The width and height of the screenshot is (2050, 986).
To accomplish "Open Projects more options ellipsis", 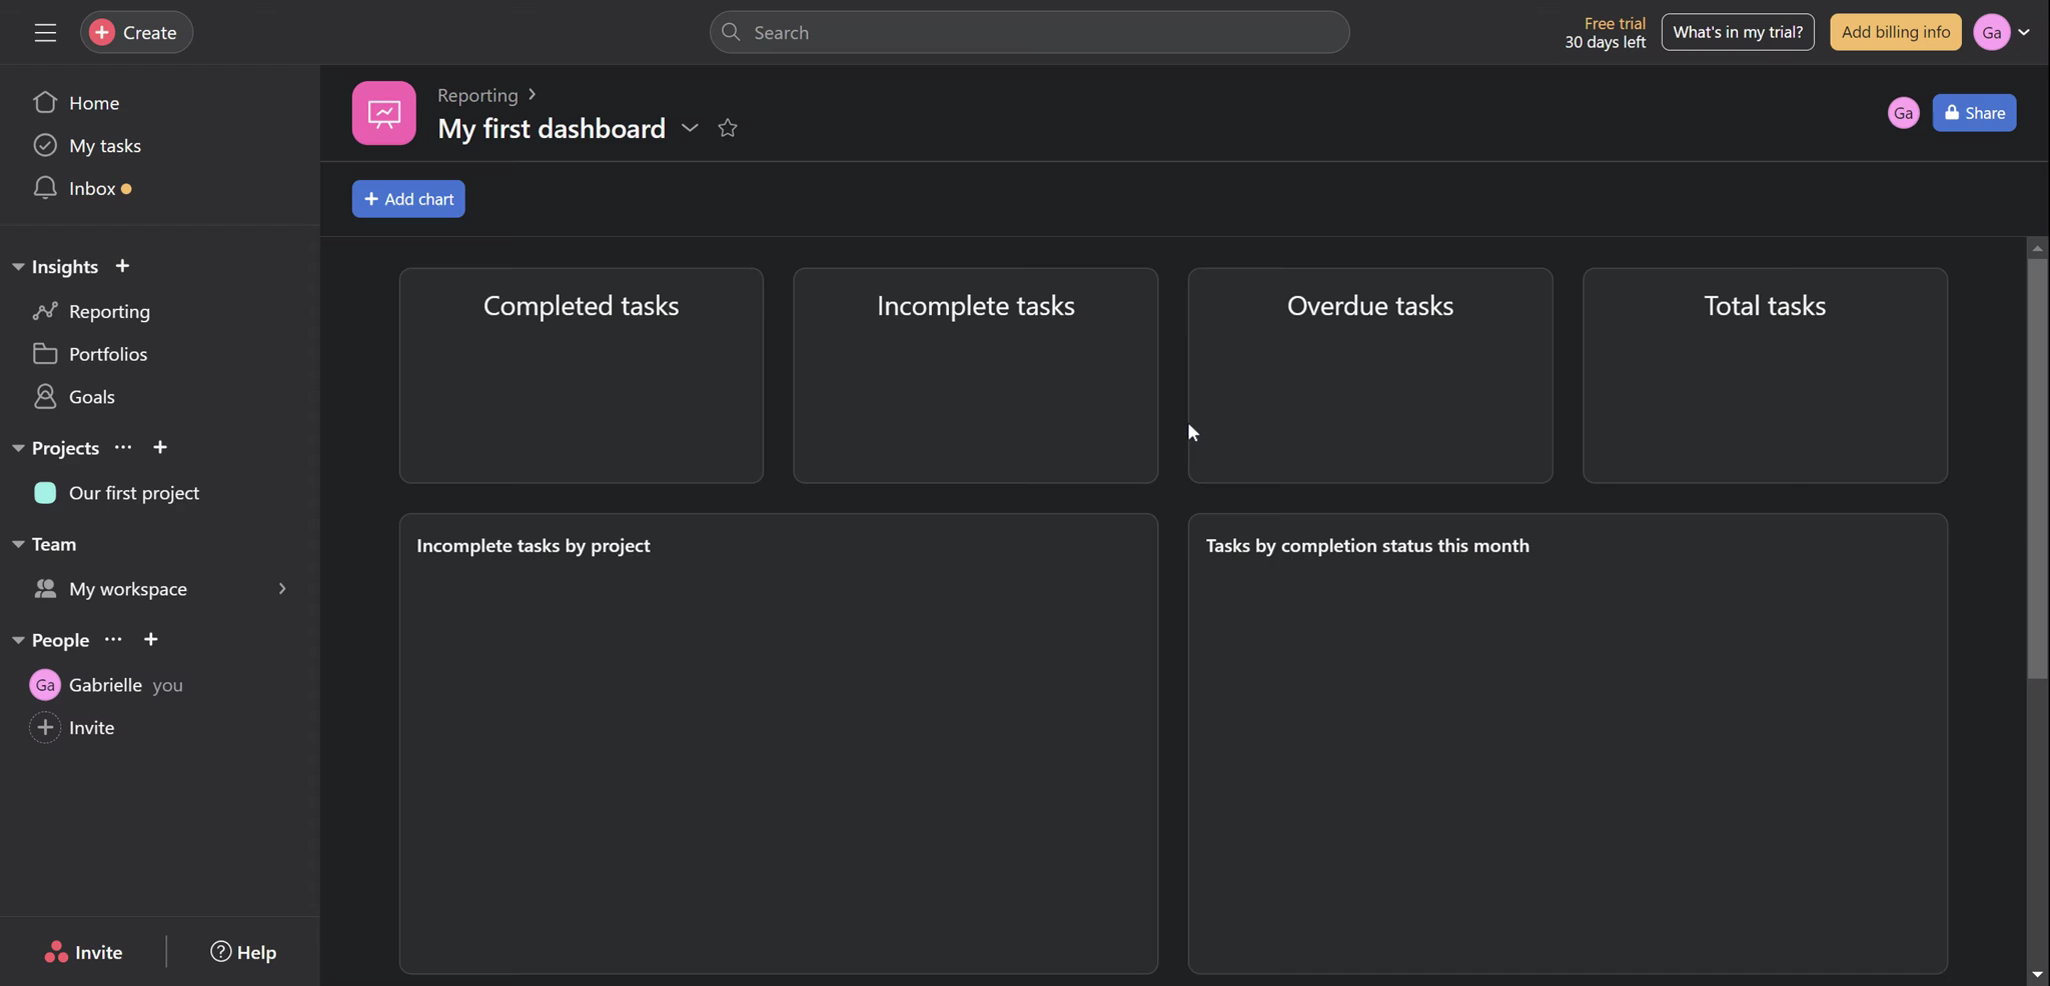I will tap(123, 447).
